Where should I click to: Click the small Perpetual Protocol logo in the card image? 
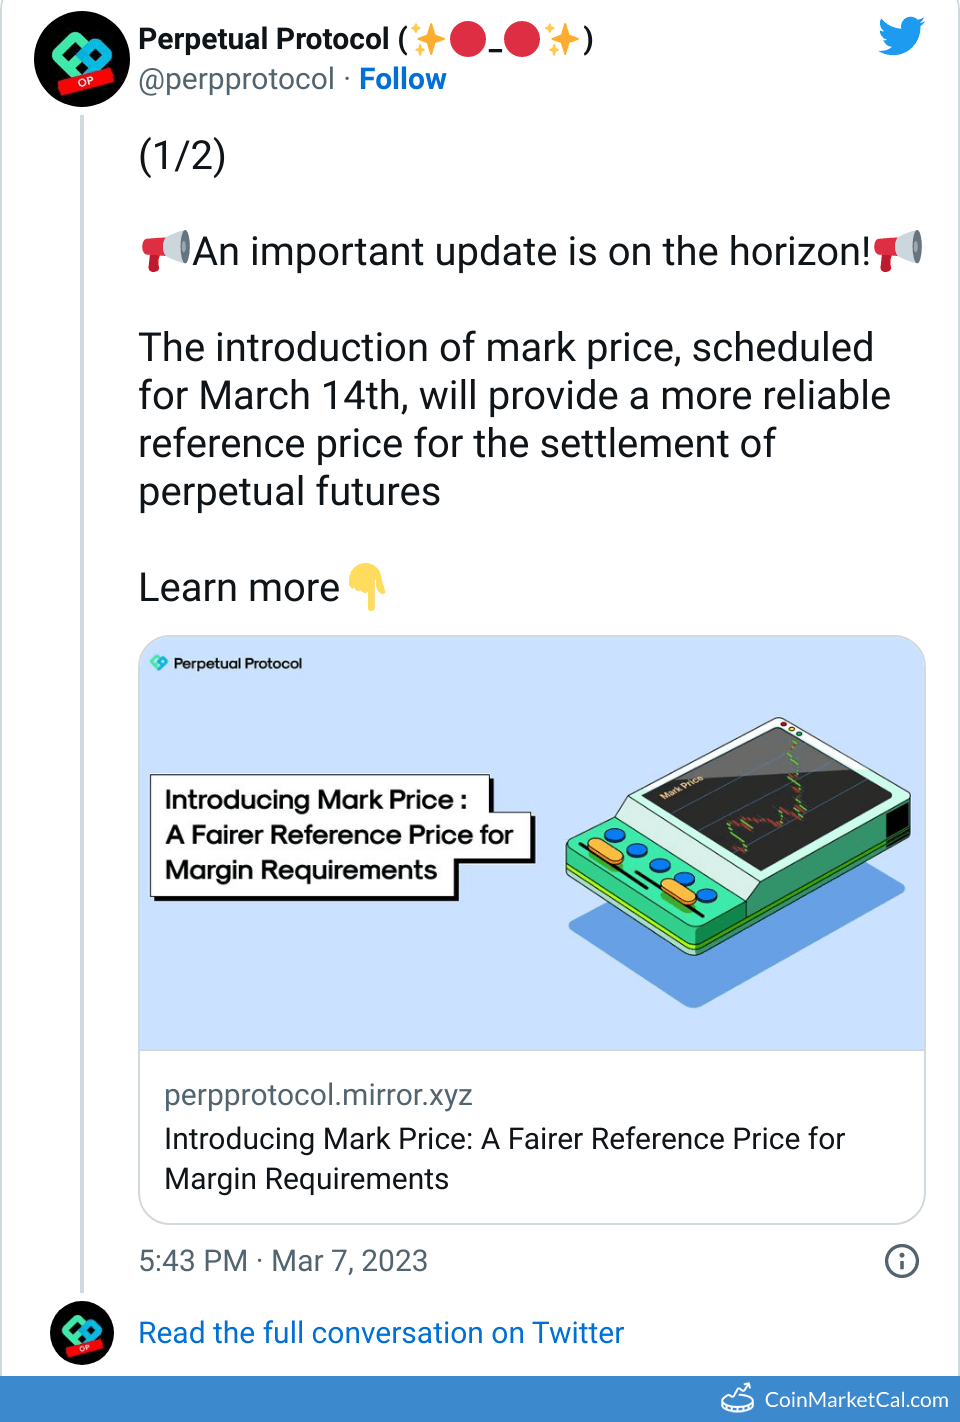(x=158, y=663)
